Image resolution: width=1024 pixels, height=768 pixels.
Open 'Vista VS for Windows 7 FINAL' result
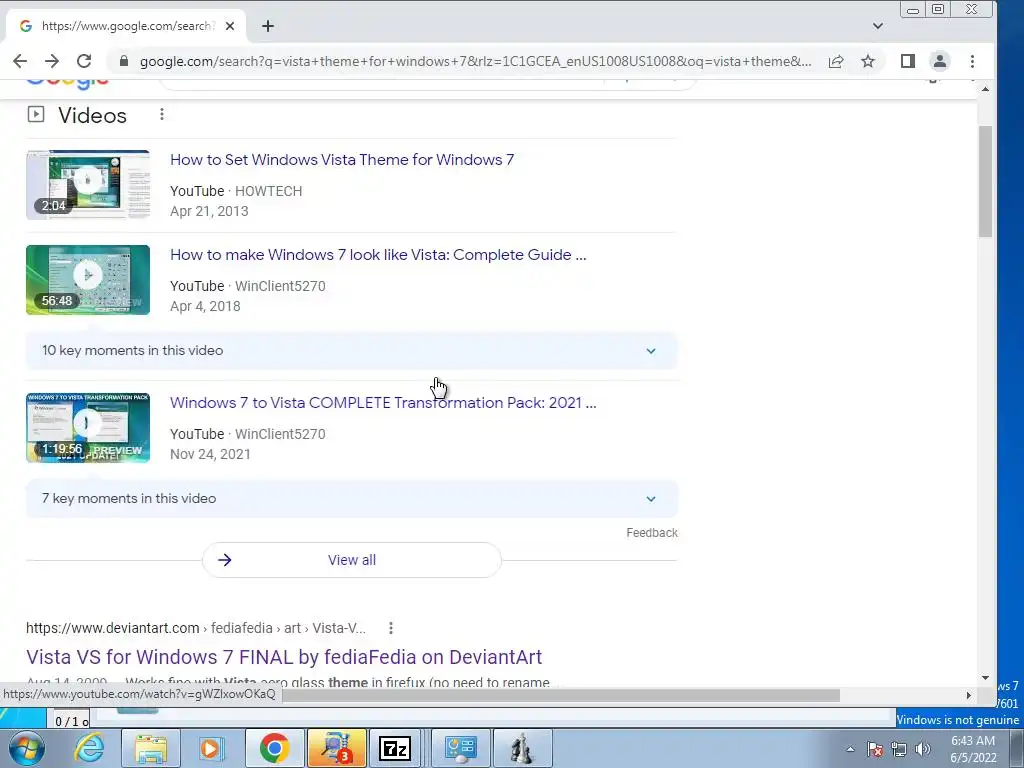284,657
